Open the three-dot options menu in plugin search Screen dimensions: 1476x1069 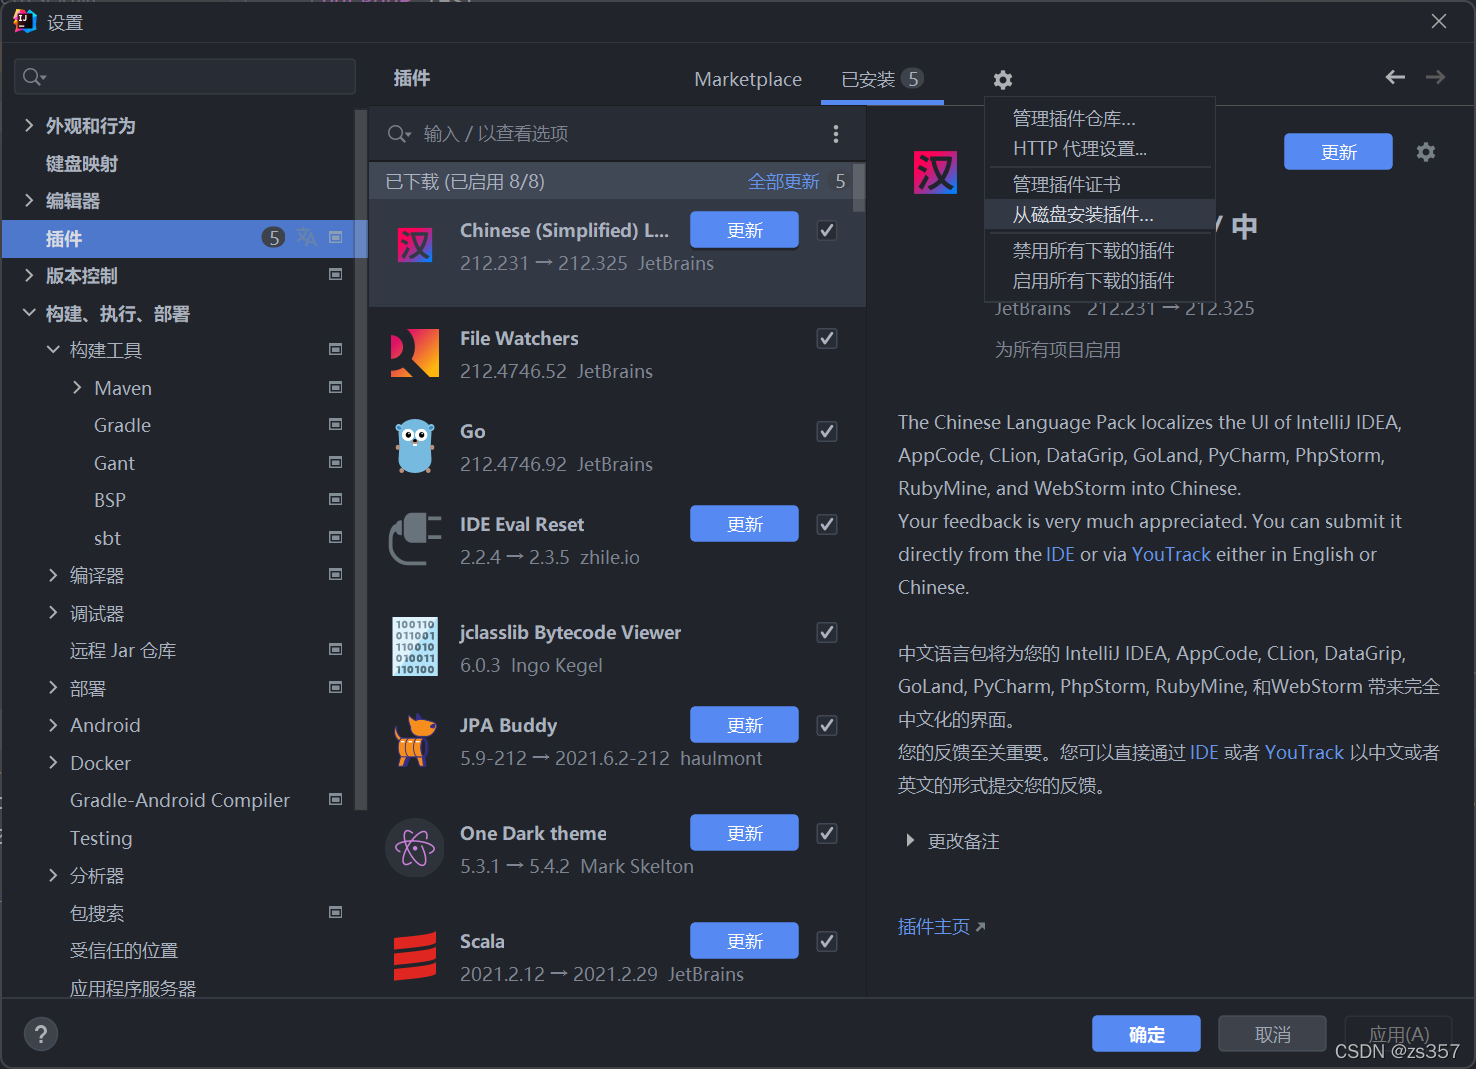click(836, 134)
